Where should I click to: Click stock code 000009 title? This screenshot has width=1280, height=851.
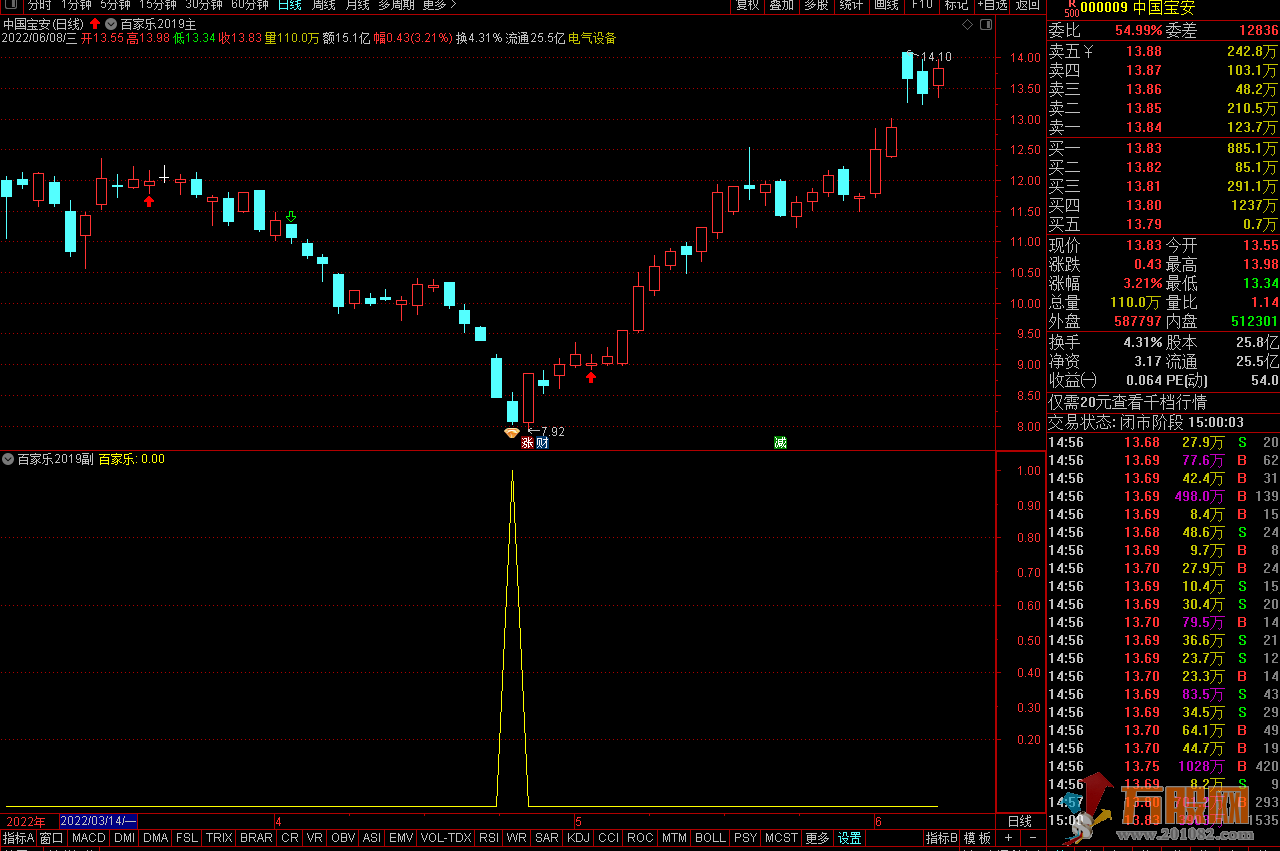pos(1102,8)
